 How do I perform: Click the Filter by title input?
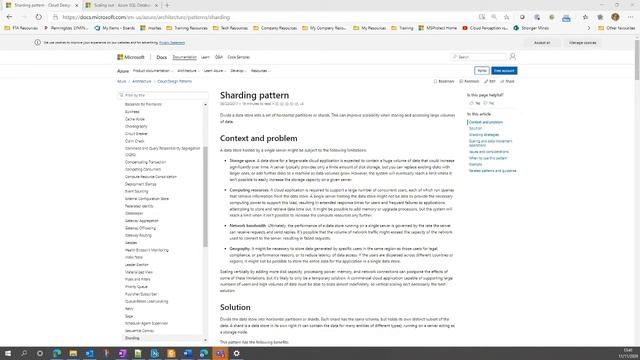pos(162,95)
